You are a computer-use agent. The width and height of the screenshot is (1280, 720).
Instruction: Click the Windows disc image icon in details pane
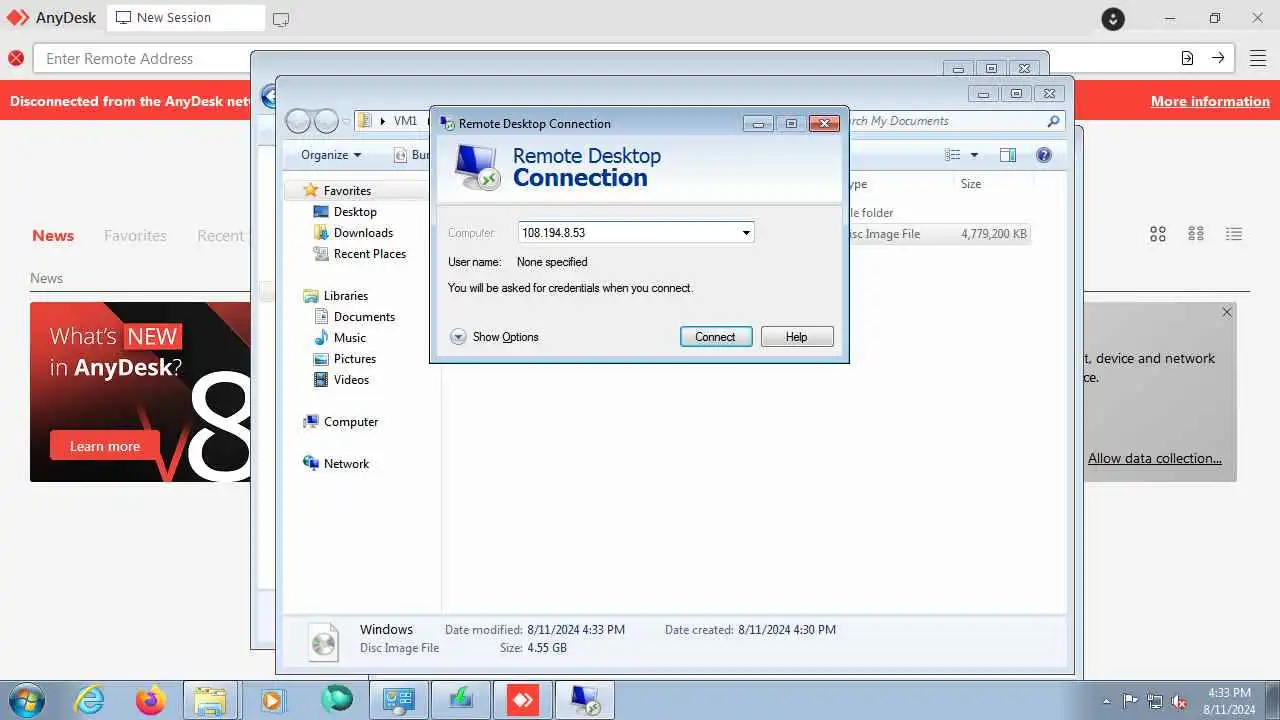[324, 641]
